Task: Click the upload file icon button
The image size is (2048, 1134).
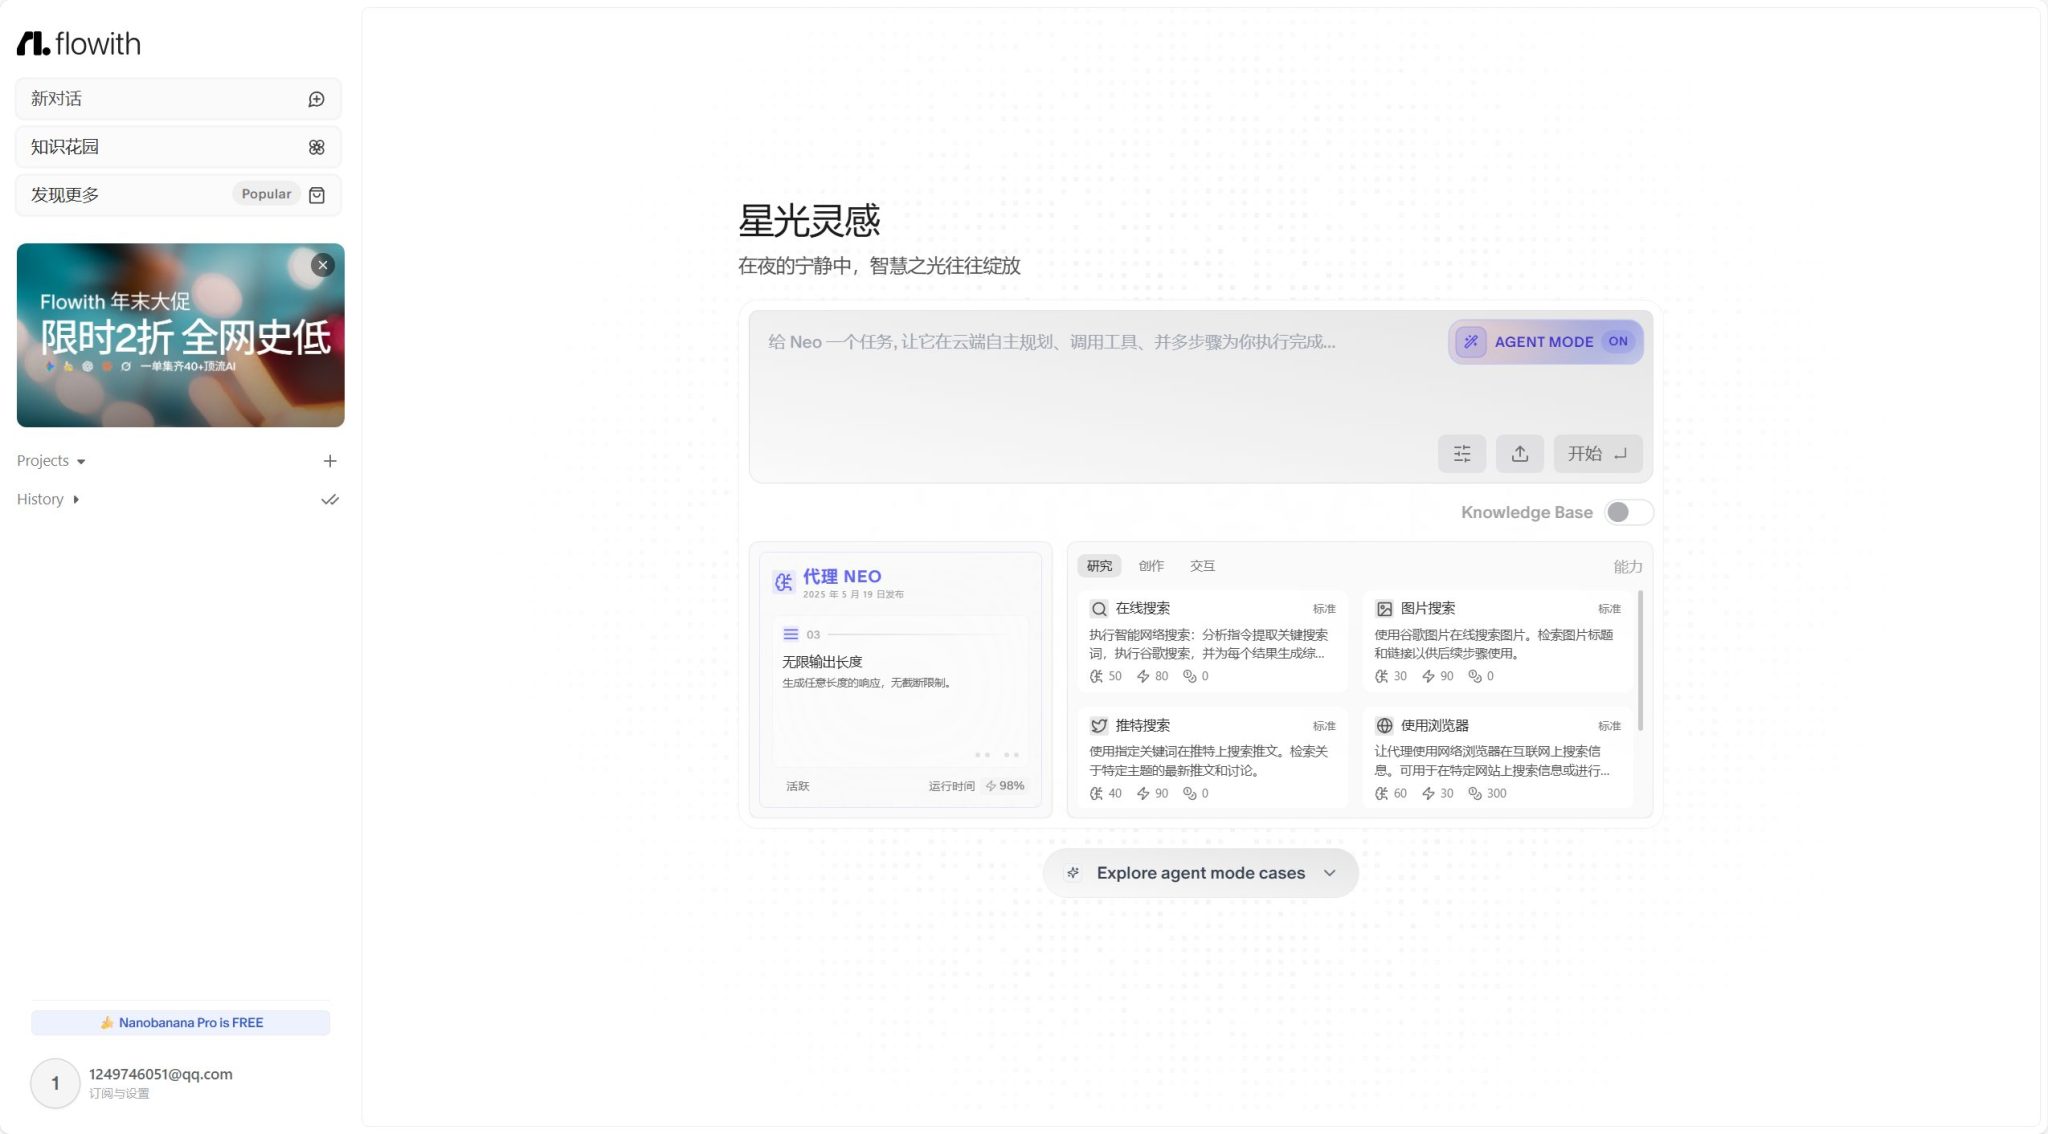Action: 1519,454
